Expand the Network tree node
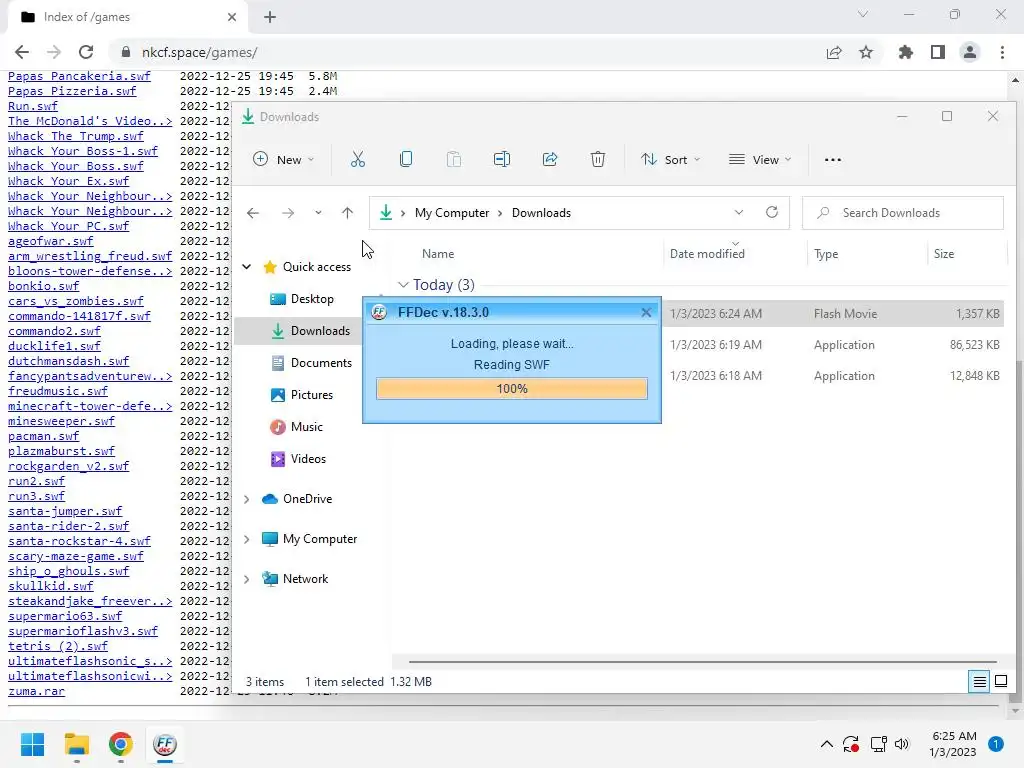The width and height of the screenshot is (1024, 768). click(x=247, y=579)
